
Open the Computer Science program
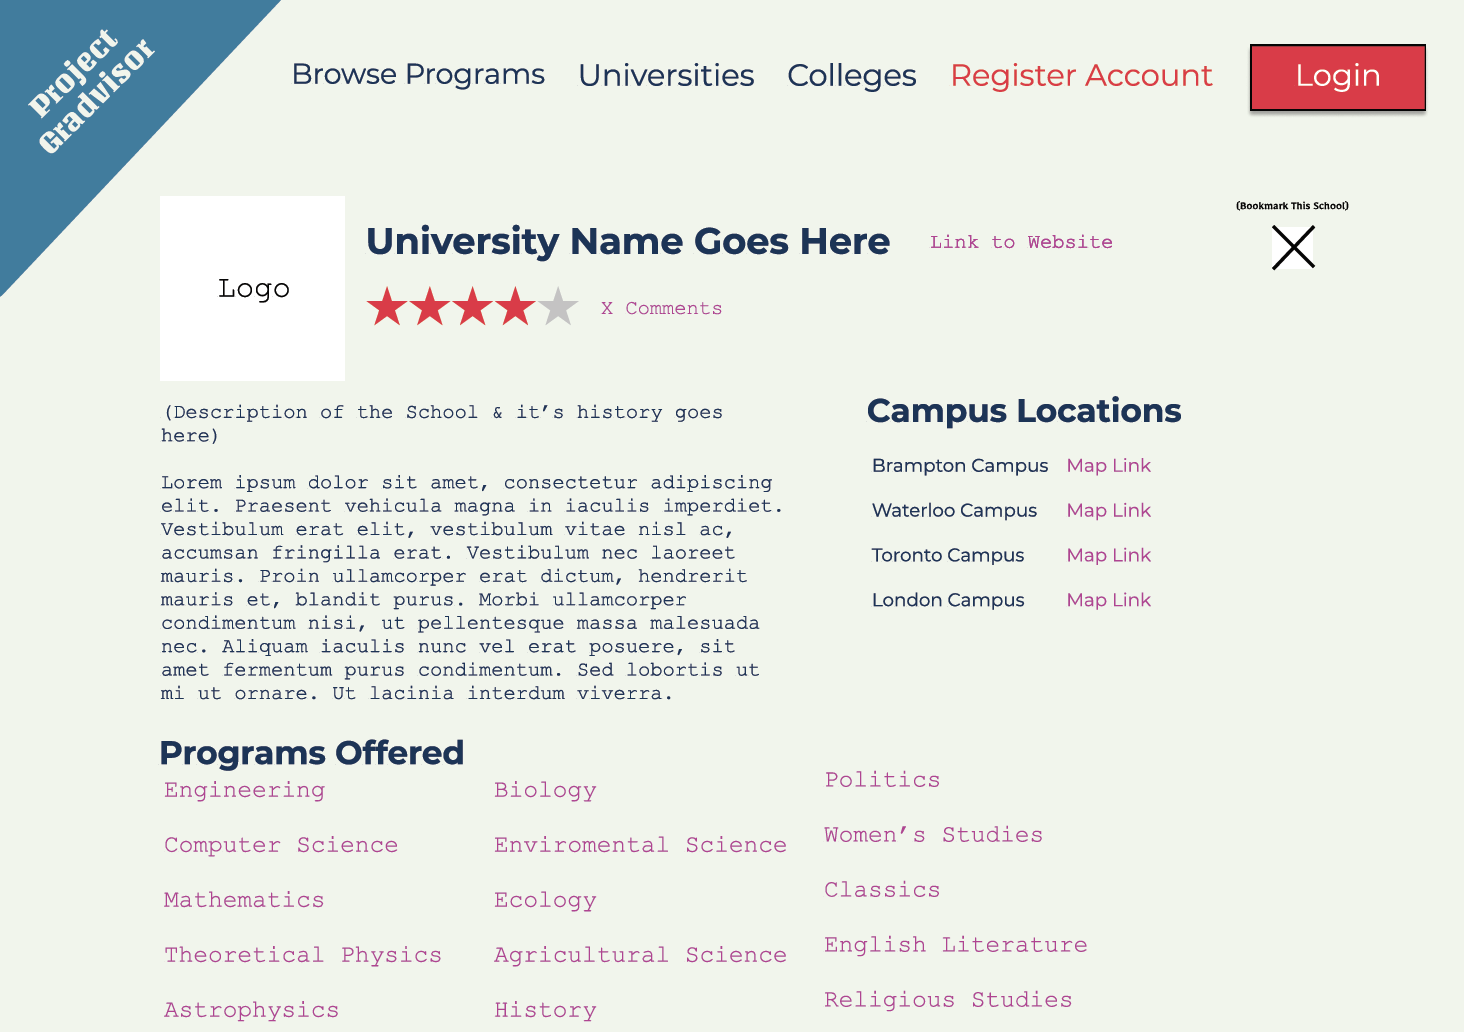281,845
